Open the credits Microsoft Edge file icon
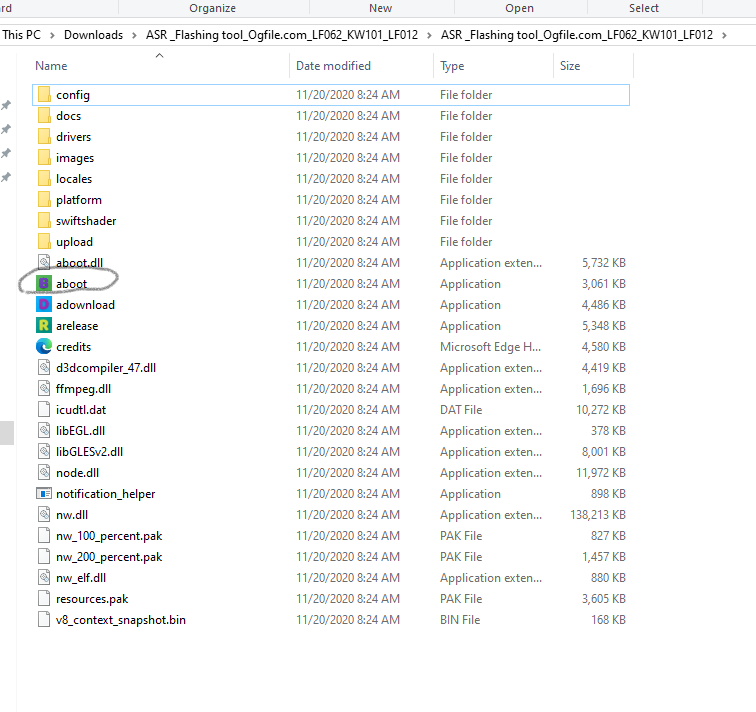This screenshot has width=756, height=712. point(43,347)
